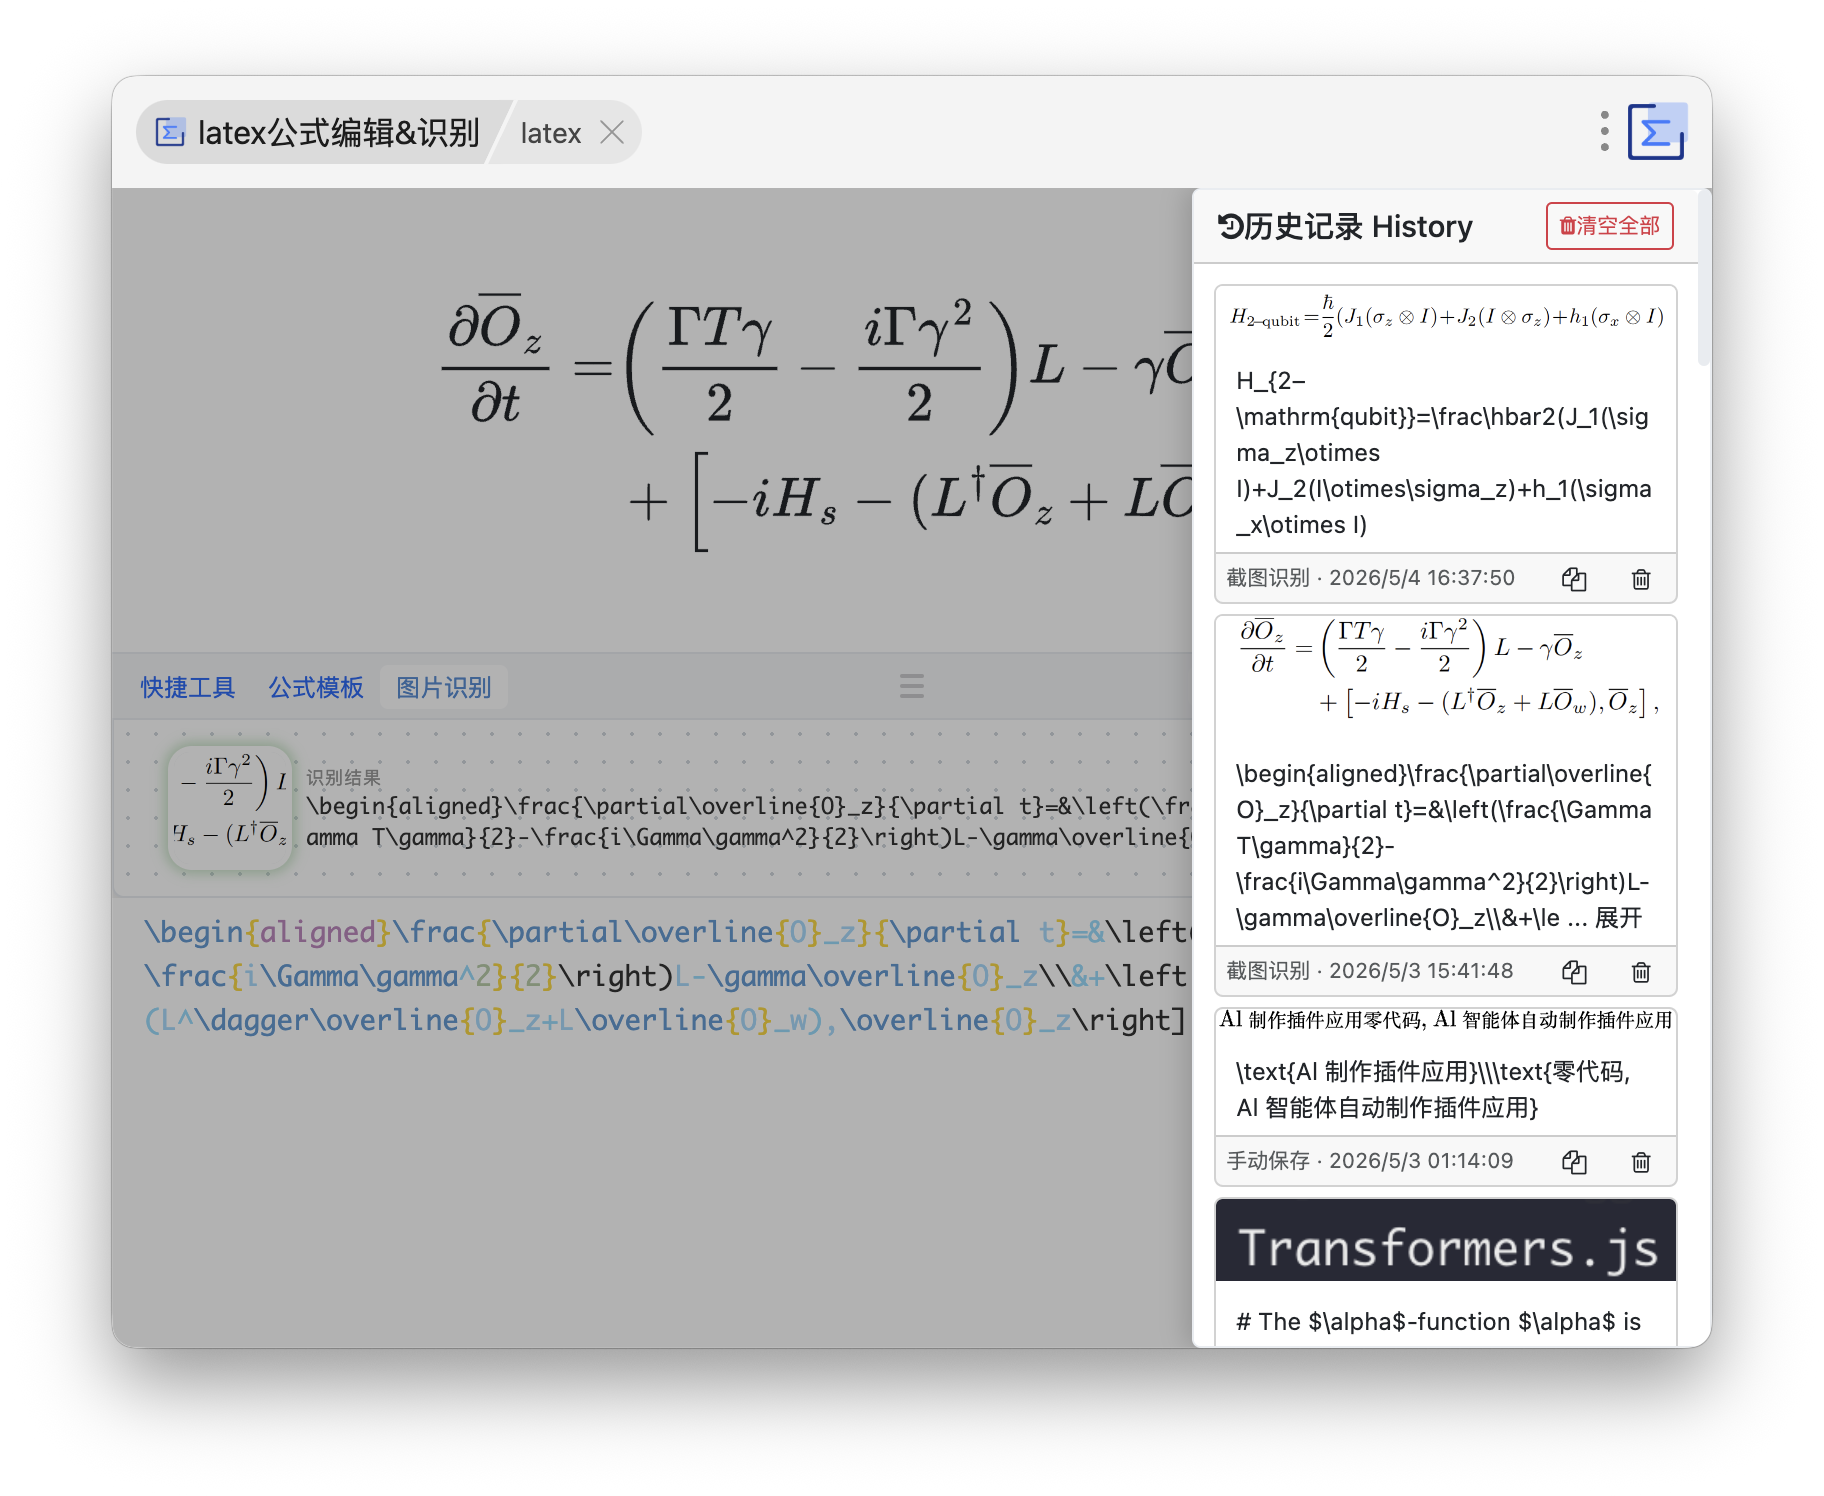The height and width of the screenshot is (1496, 1824).
Task: Click the 历史记录 History panel title
Action: [1345, 227]
